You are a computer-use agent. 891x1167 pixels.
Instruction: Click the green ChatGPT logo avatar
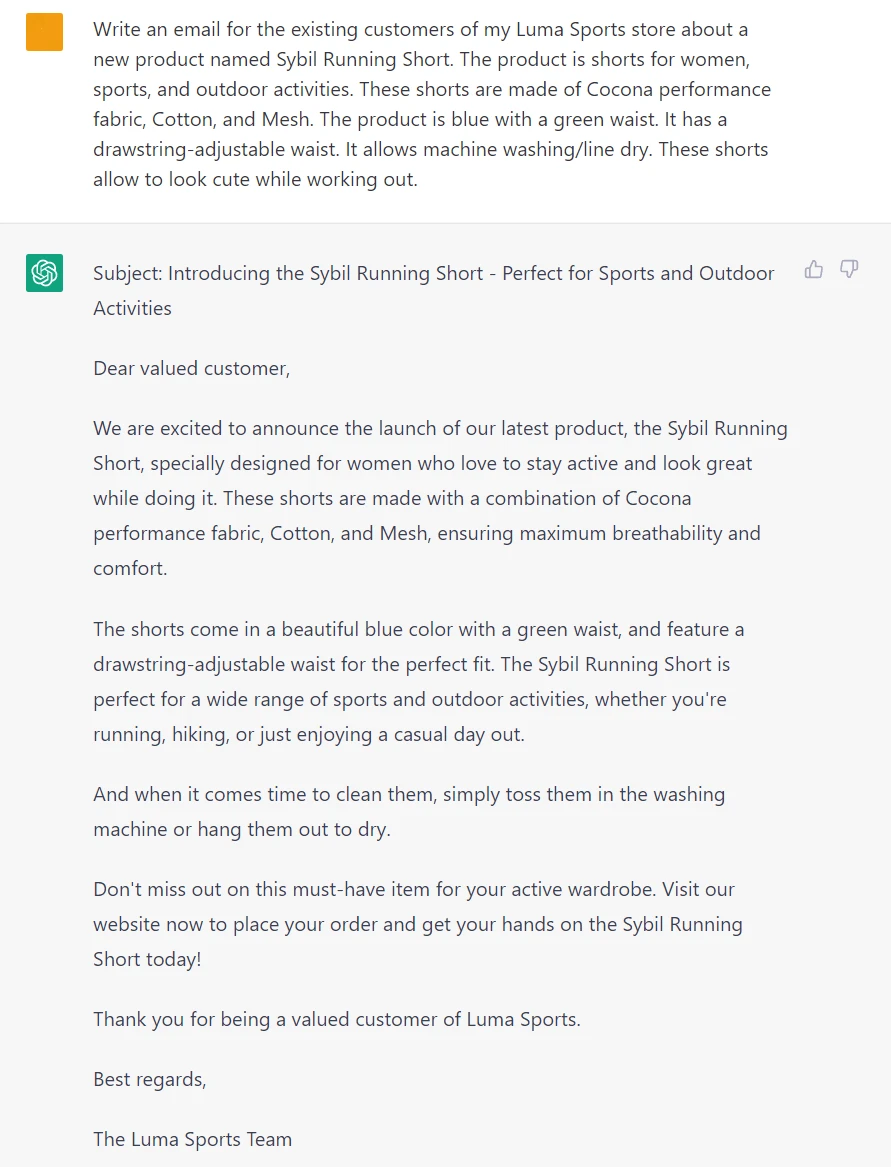(44, 273)
